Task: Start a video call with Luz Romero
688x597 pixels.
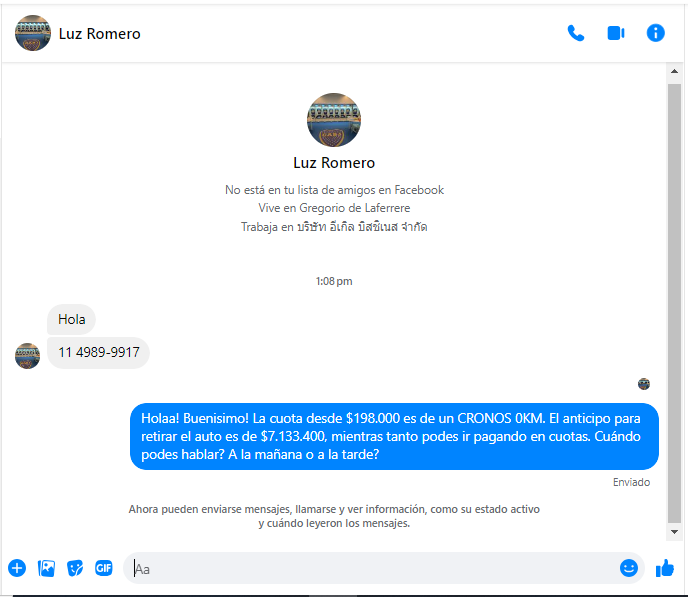Action: 616,33
